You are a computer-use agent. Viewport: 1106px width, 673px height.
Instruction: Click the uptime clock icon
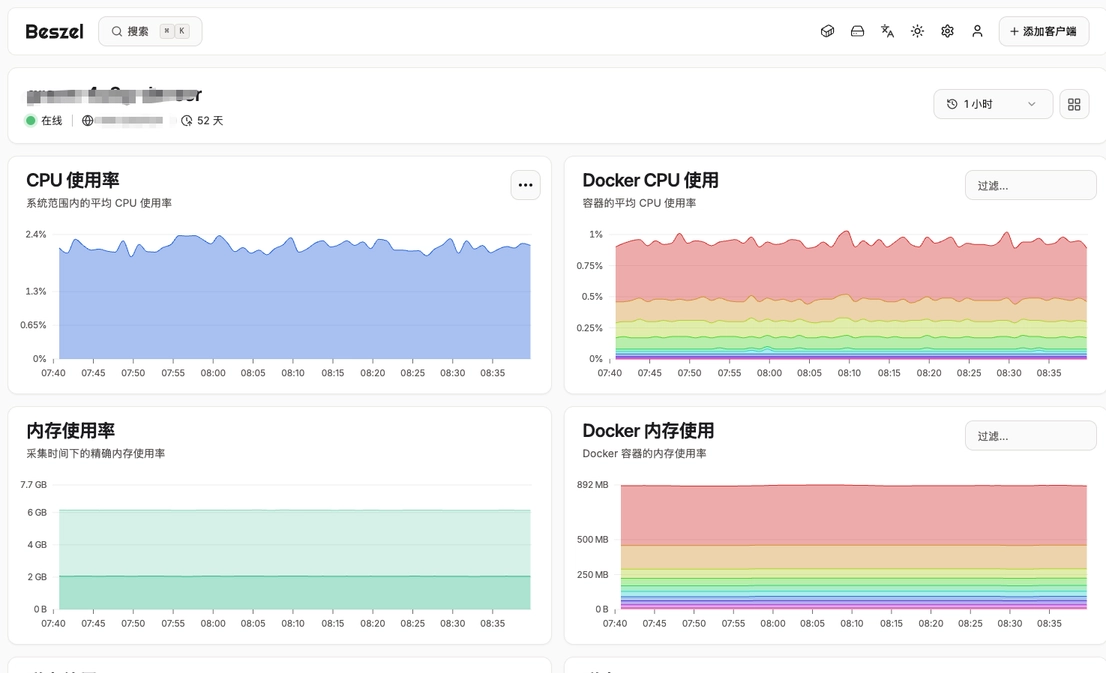[x=186, y=121]
